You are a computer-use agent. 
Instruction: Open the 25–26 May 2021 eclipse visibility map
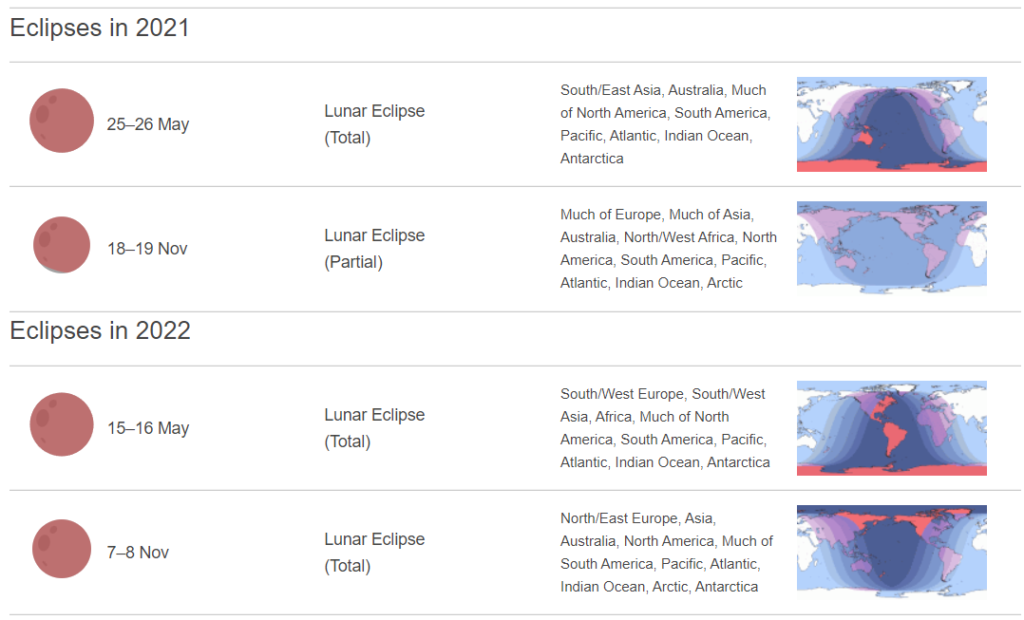(x=891, y=124)
